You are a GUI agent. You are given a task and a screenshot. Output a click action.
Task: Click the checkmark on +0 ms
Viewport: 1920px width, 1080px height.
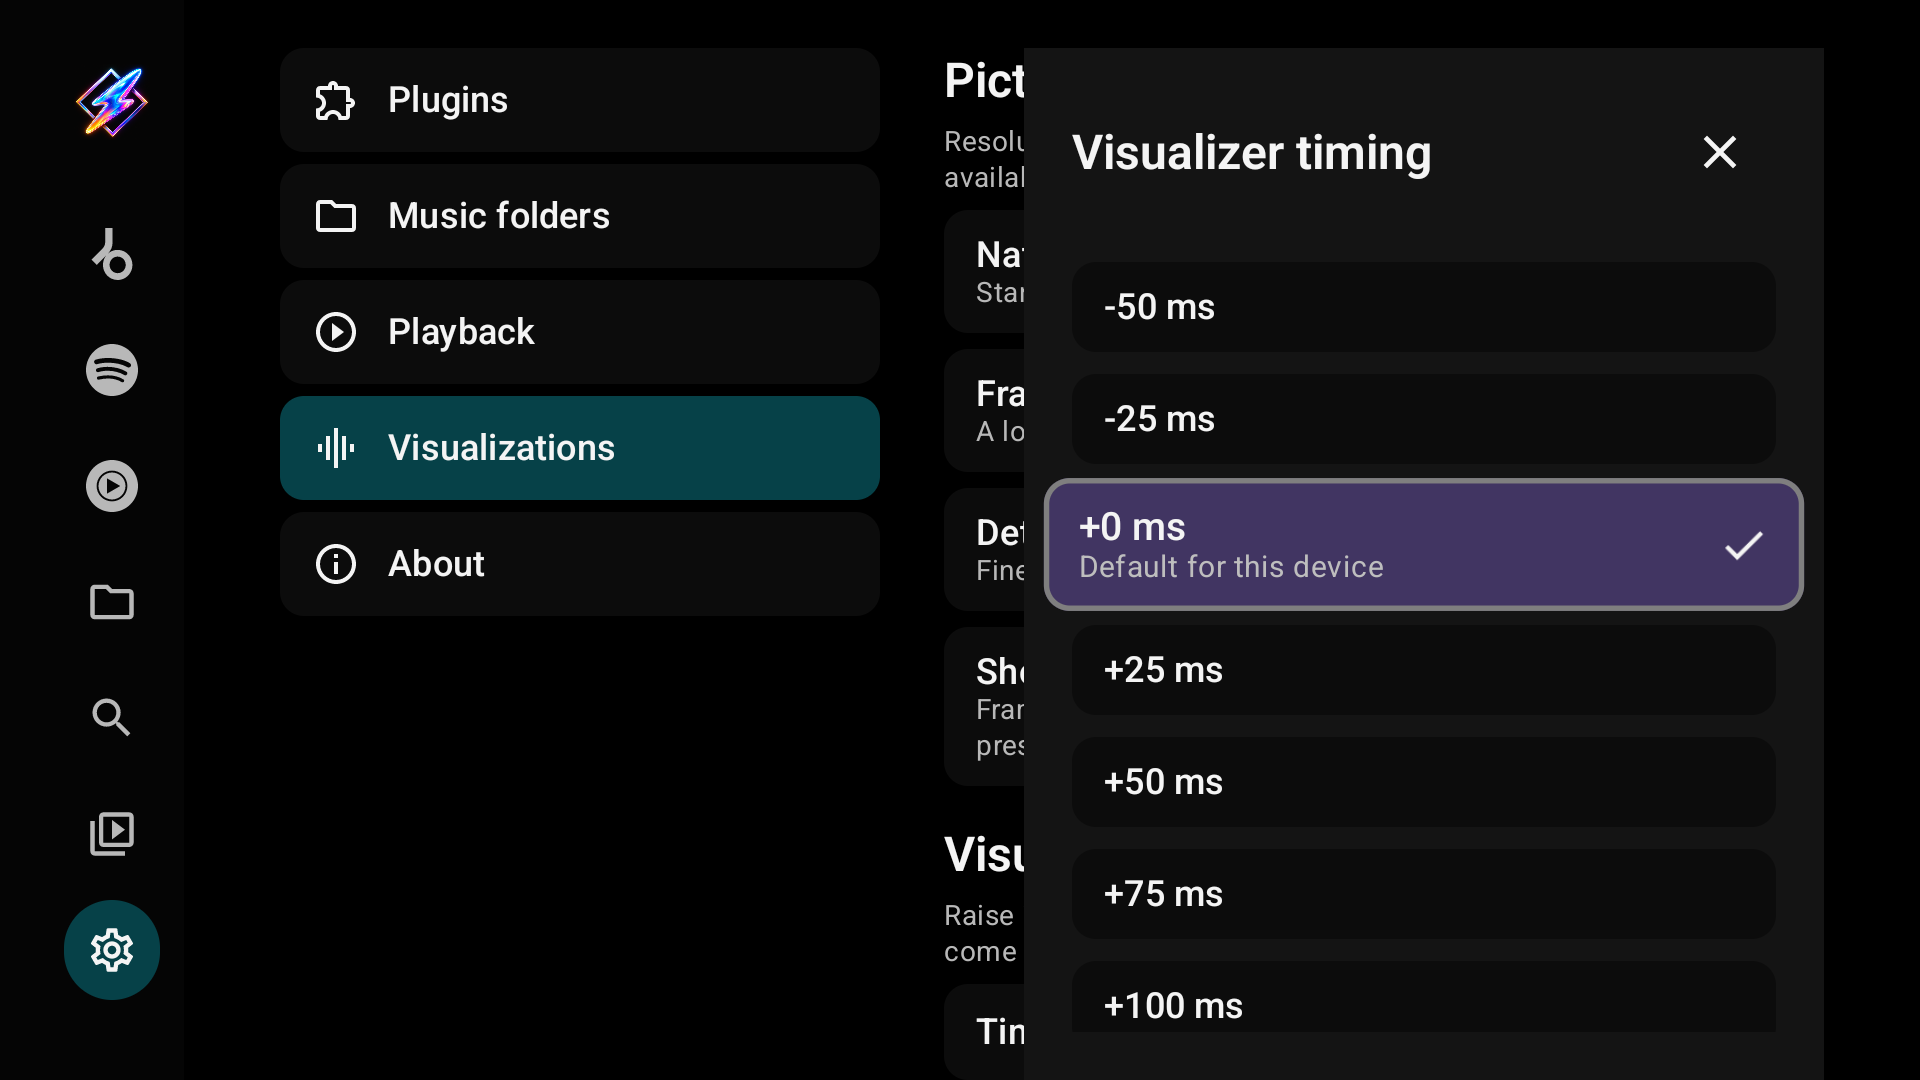point(1743,545)
